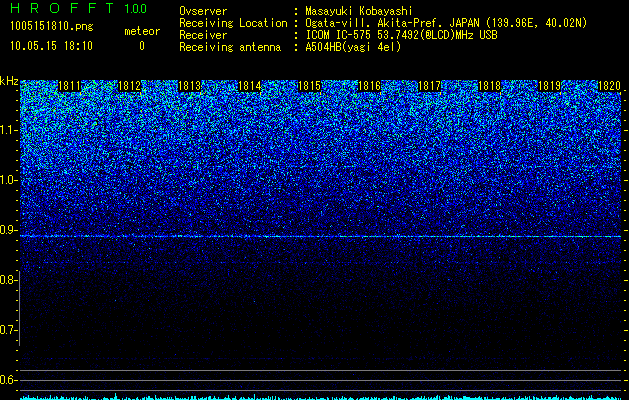Click the cyan signal level strip at the bottom
This screenshot has width=629, height=400.
(x=320, y=397)
